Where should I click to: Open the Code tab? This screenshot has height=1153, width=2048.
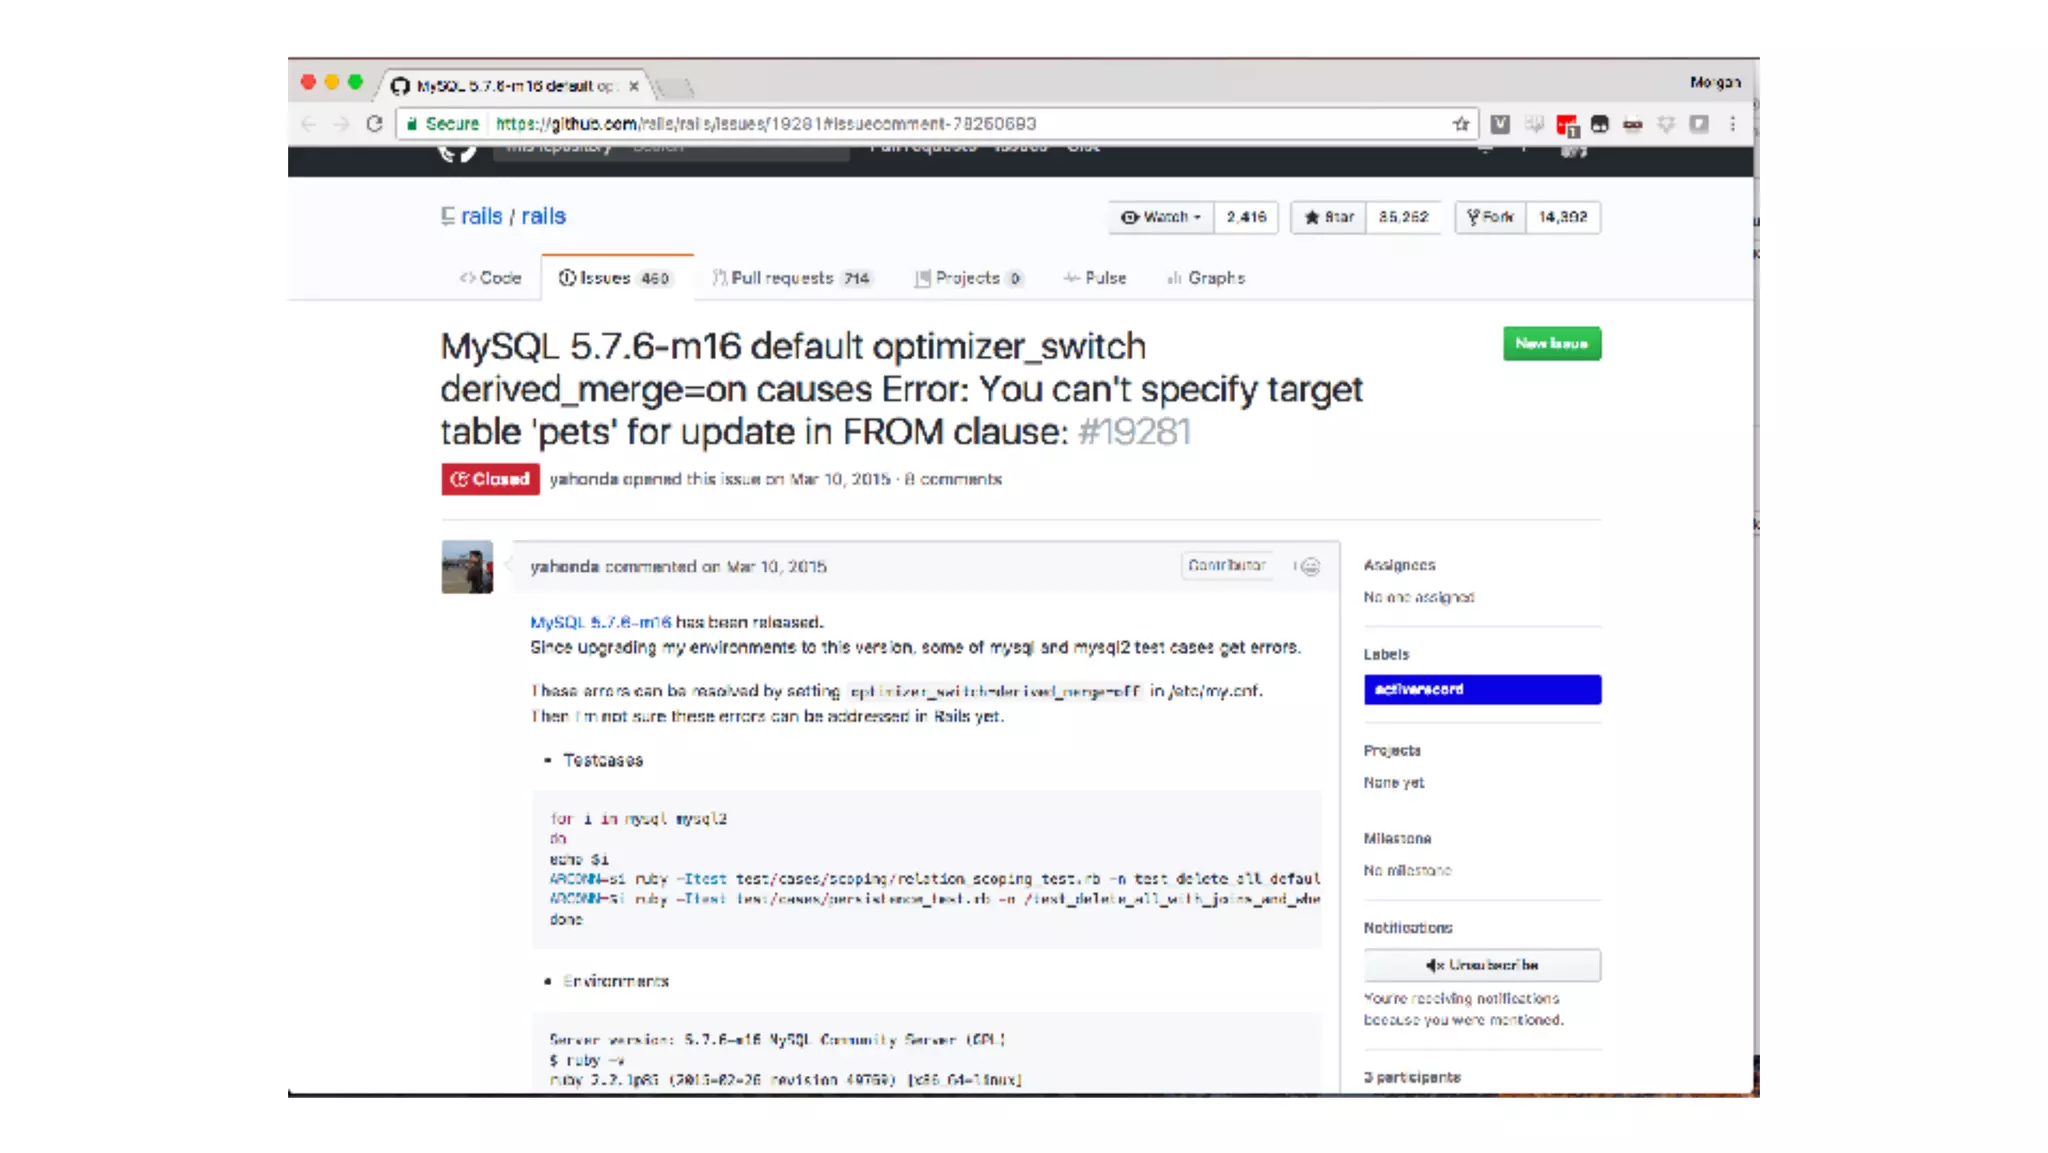click(x=491, y=278)
